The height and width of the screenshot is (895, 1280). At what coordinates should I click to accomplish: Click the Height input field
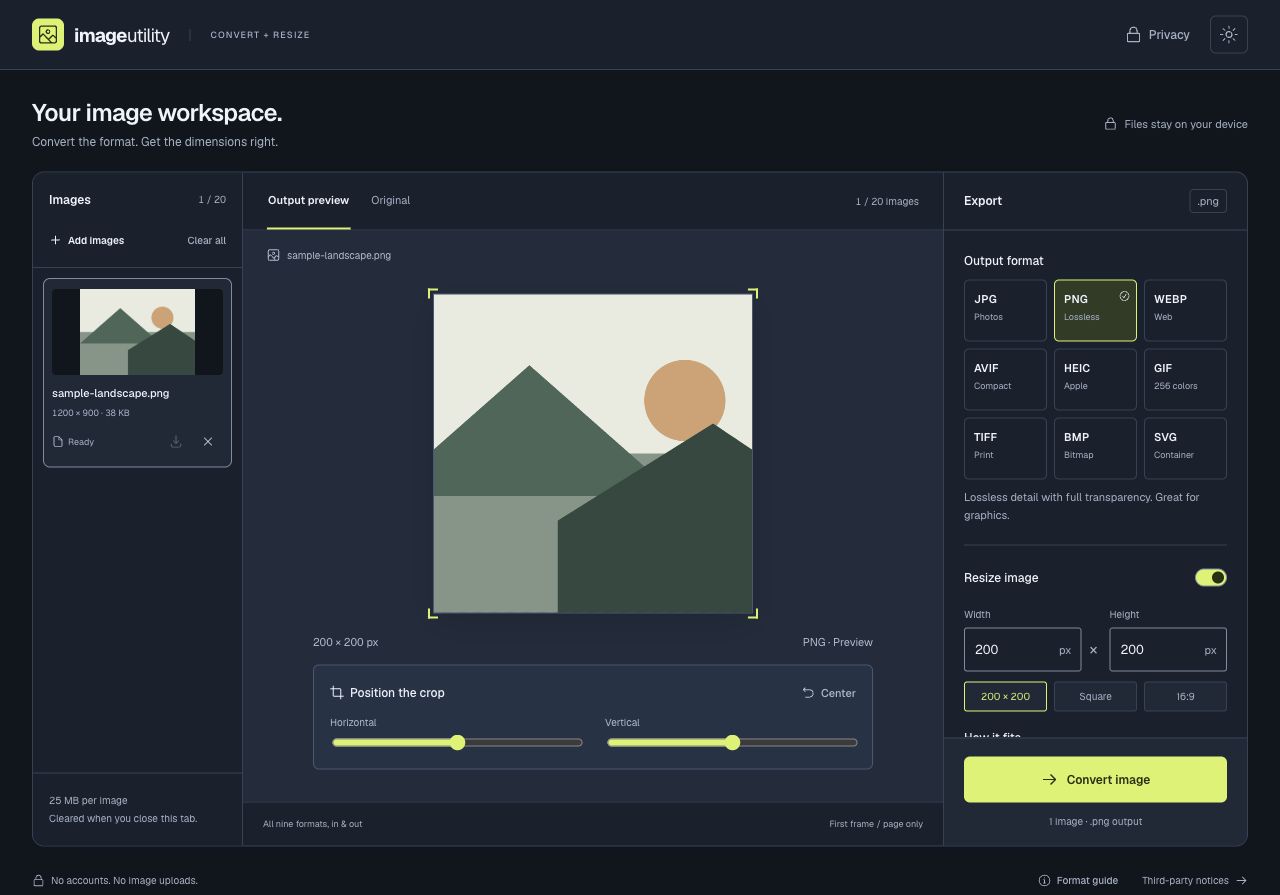coord(1168,650)
